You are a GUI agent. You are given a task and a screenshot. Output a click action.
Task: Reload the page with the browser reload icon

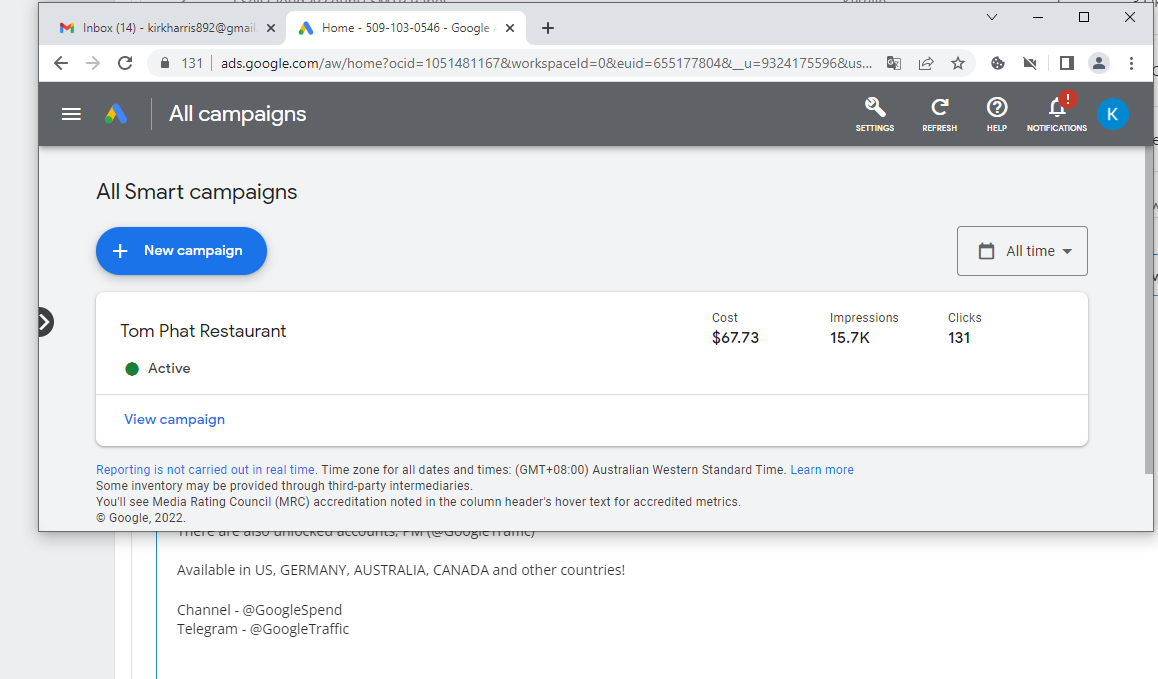click(x=125, y=64)
